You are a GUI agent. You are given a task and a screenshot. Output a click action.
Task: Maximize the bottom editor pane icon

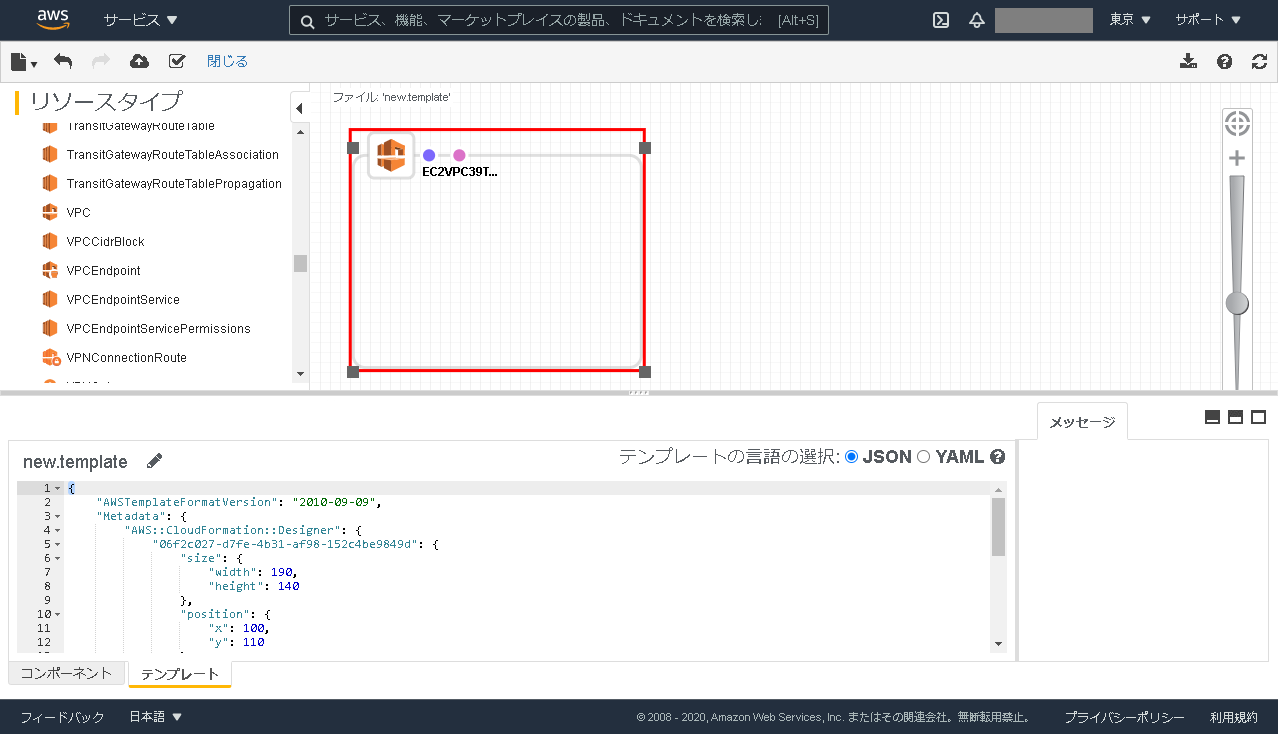click(x=1259, y=417)
